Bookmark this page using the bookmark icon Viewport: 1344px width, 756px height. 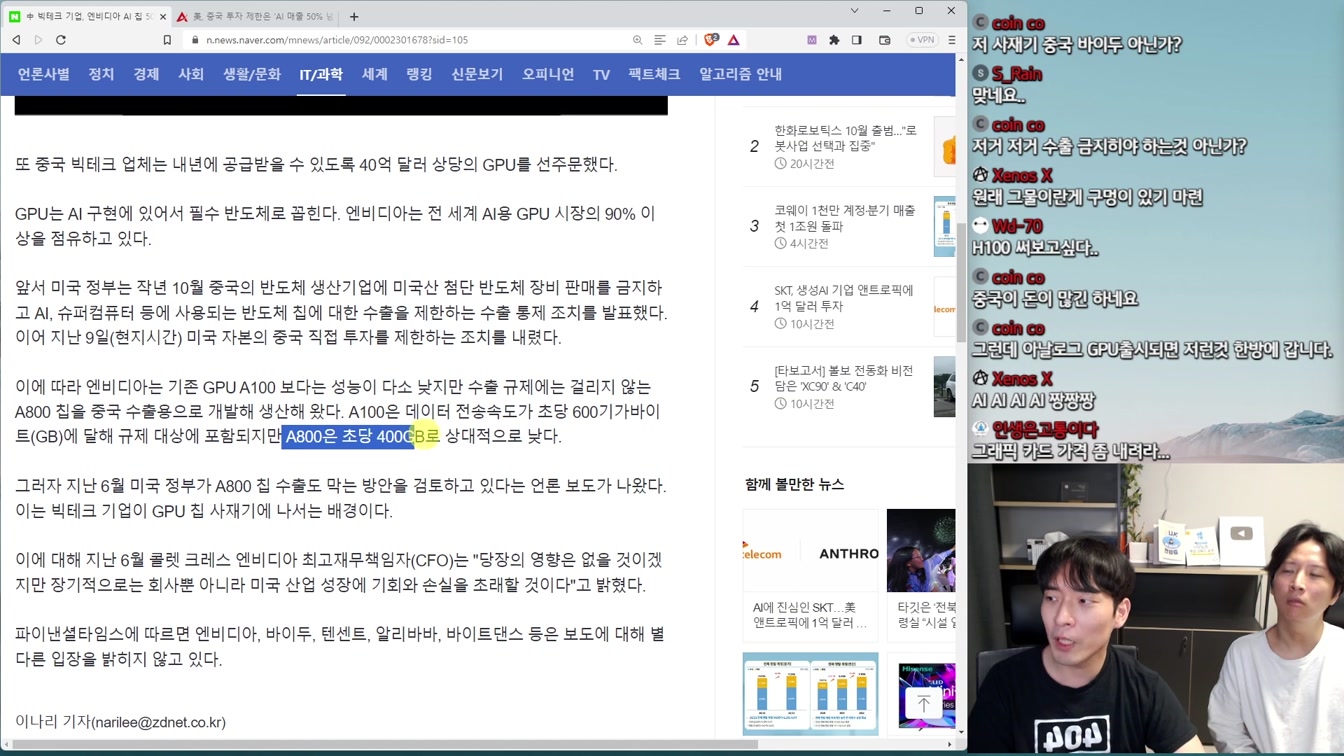pyautogui.click(x=167, y=40)
